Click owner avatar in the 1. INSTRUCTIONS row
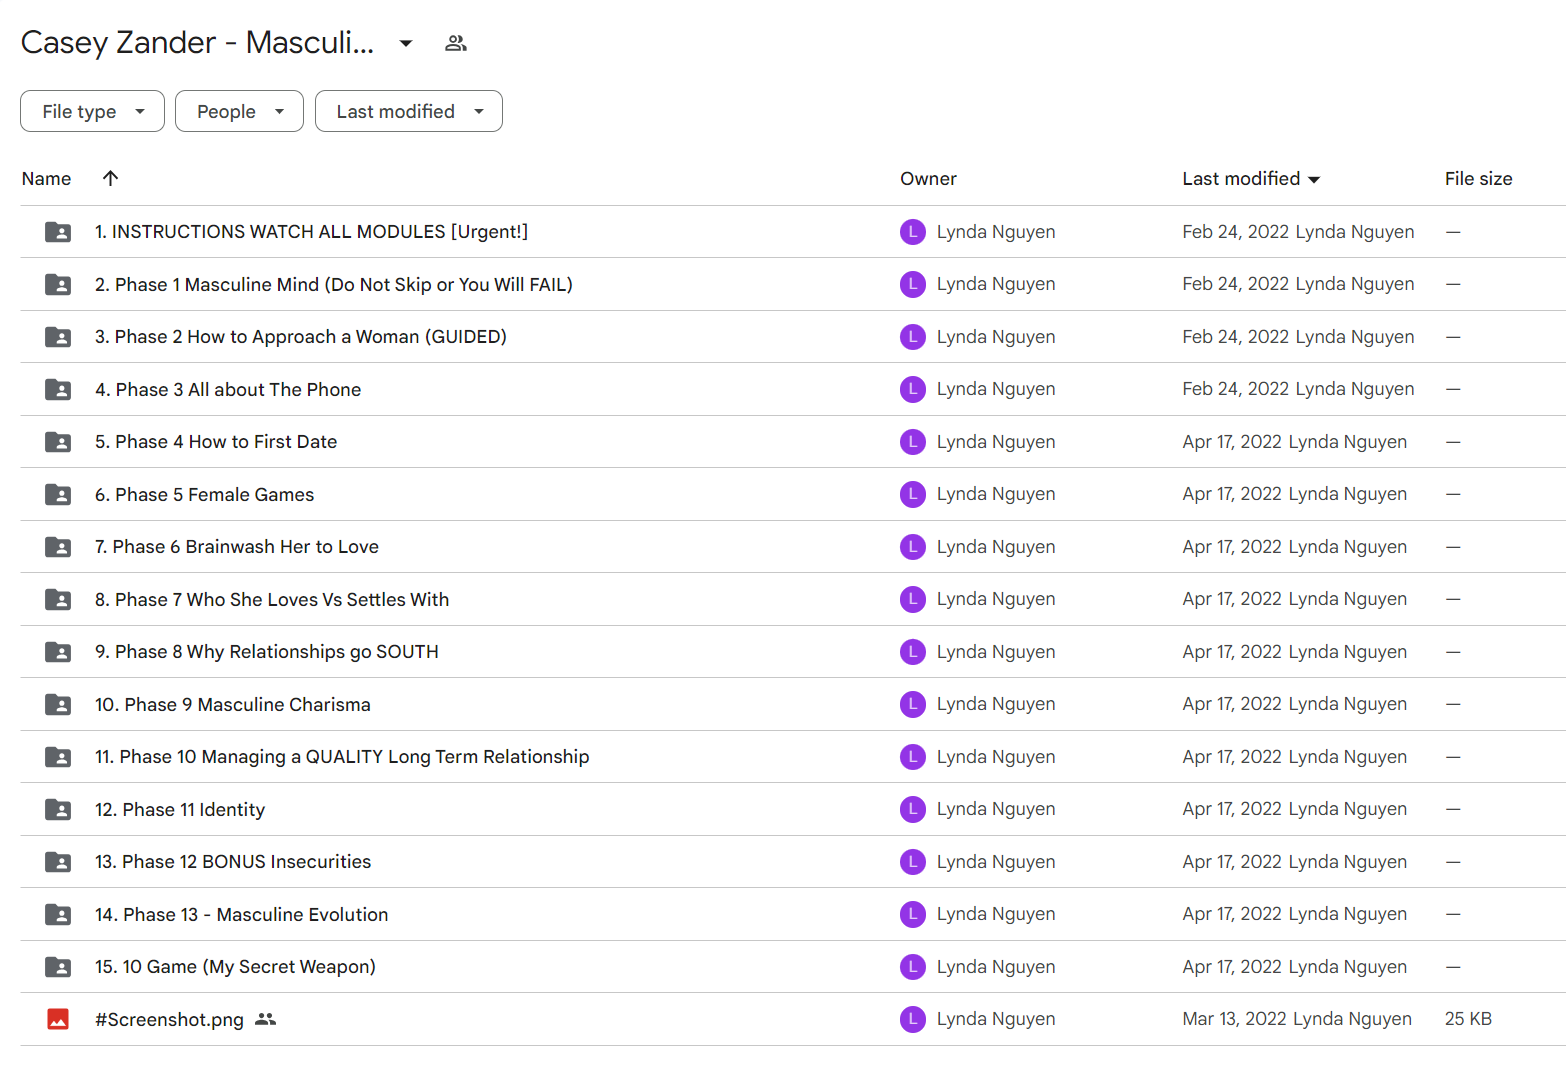1566x1071 pixels. coord(913,232)
